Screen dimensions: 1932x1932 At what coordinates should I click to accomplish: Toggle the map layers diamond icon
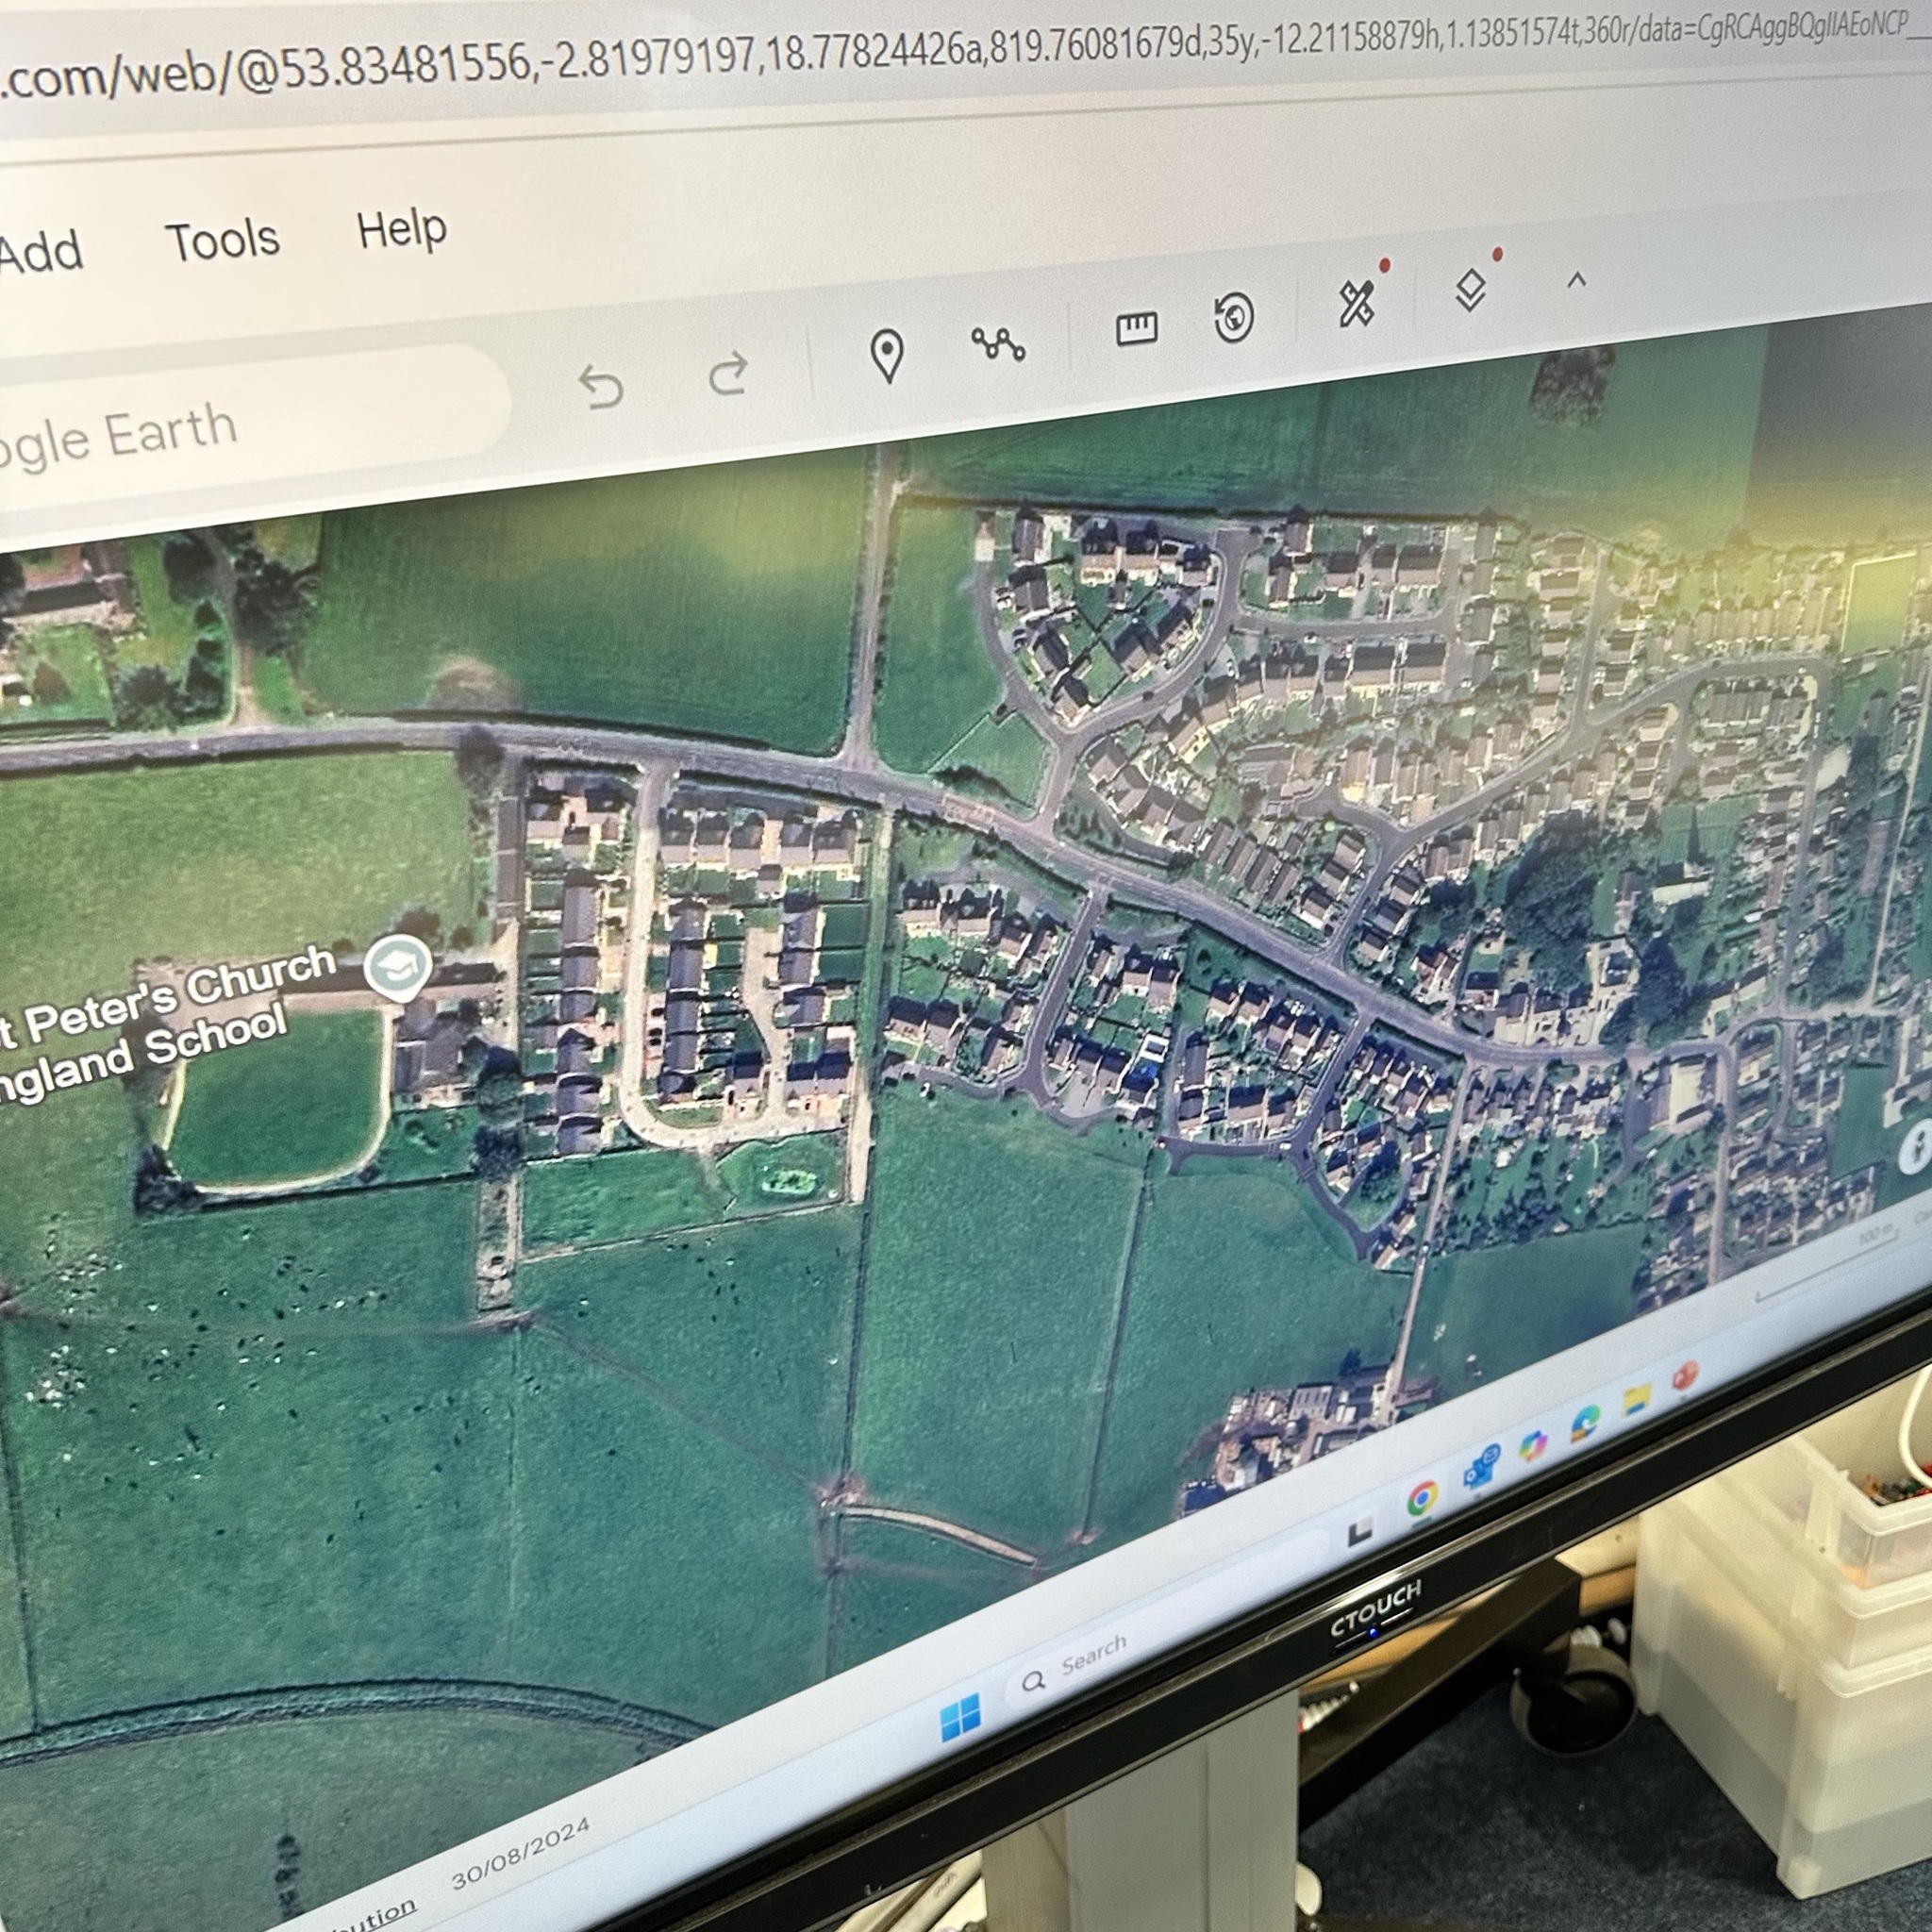point(1469,291)
